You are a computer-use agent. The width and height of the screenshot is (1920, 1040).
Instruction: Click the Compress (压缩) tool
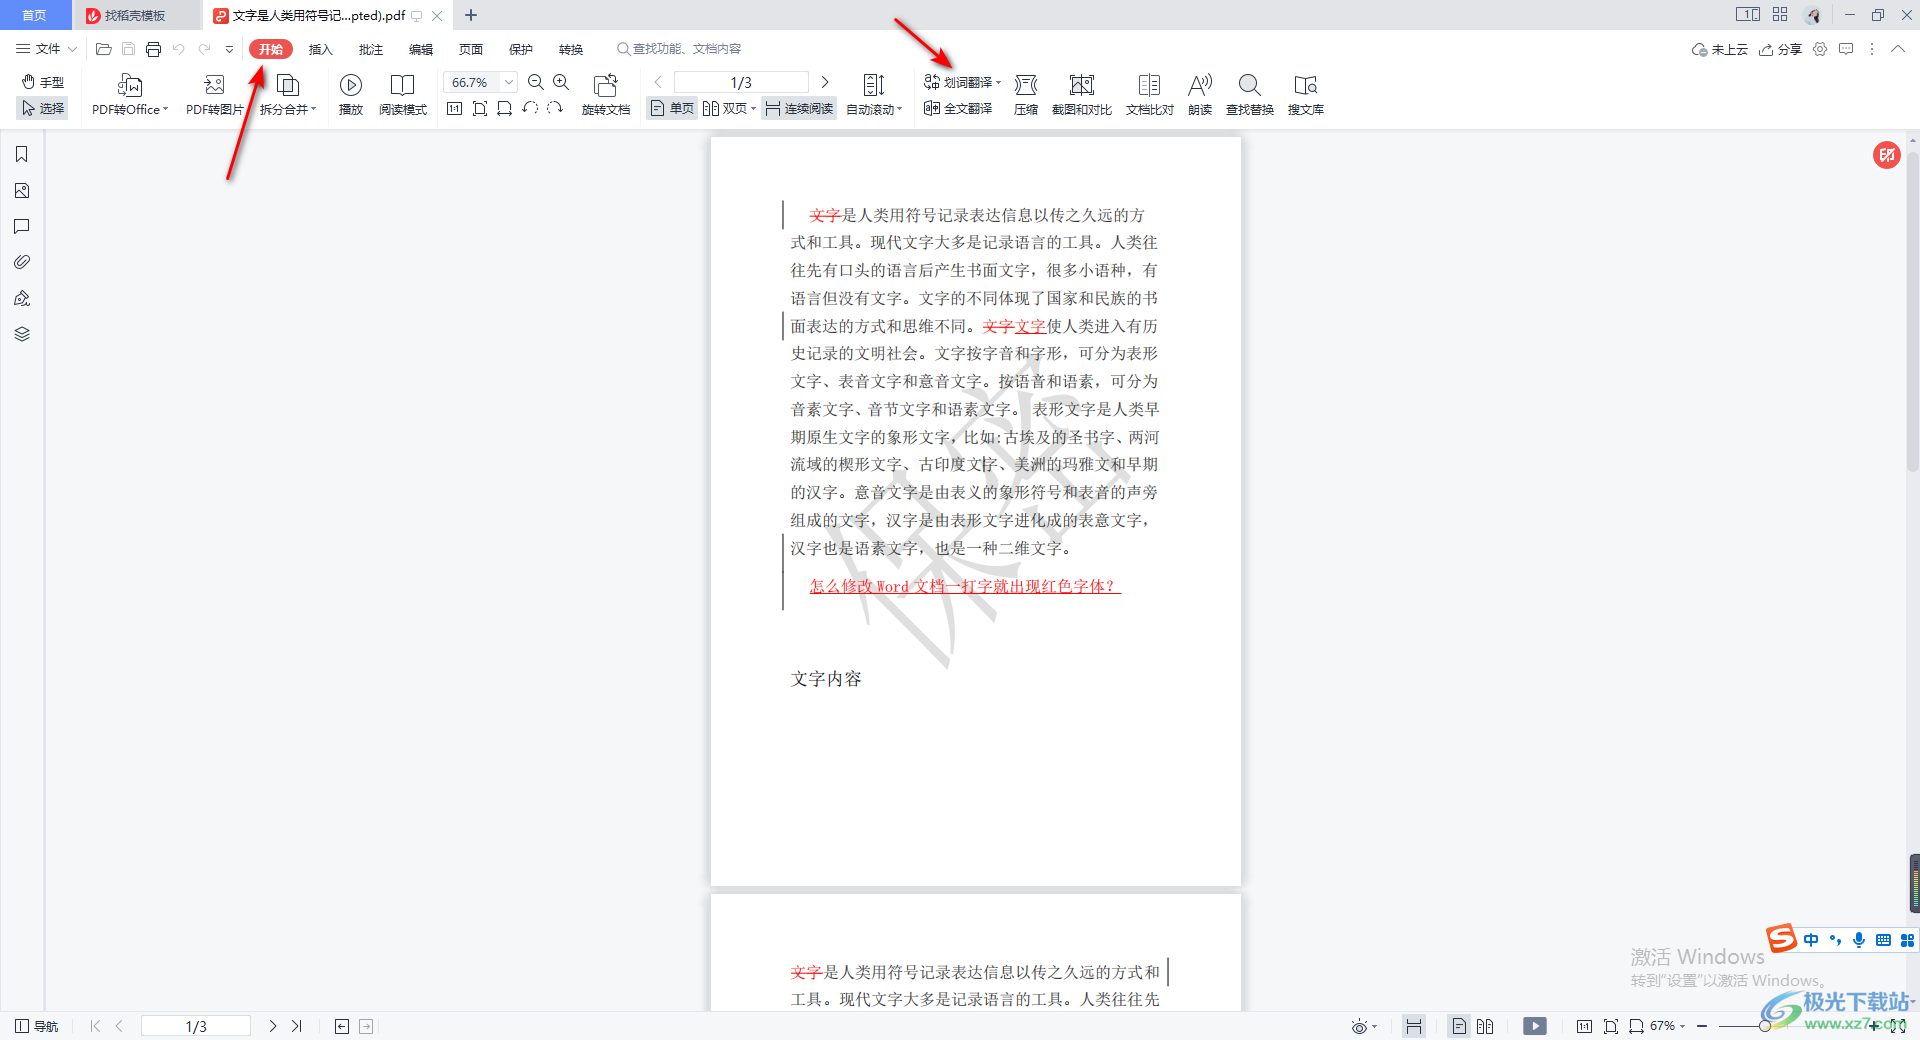click(1026, 95)
